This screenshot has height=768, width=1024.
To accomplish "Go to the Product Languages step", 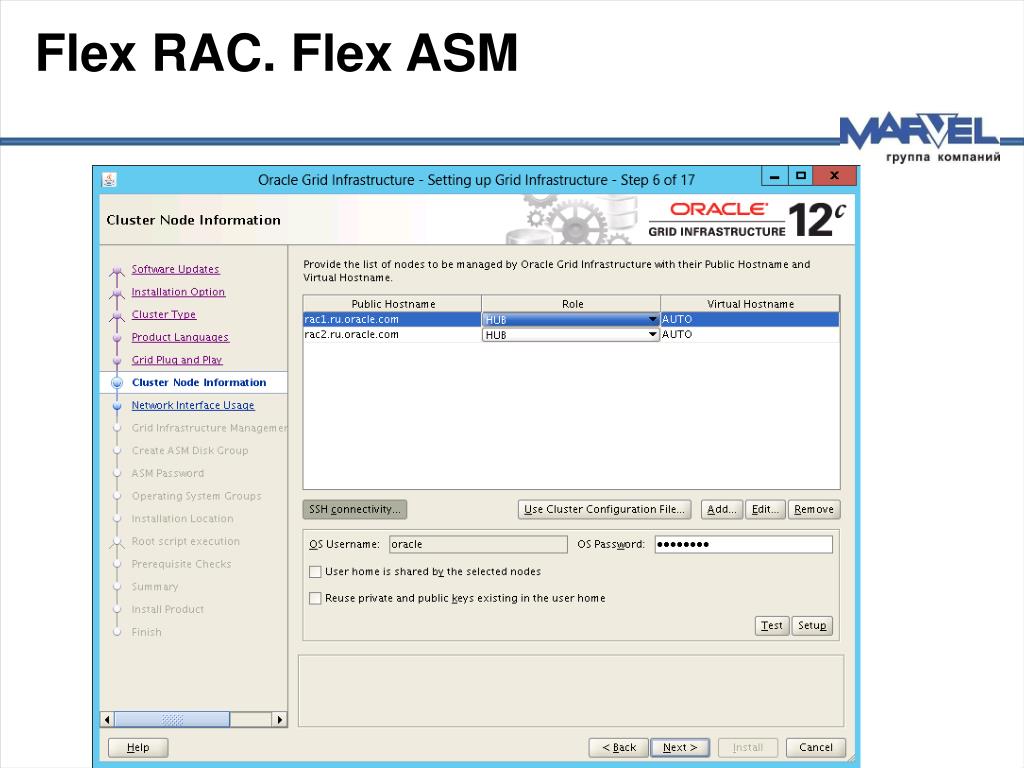I will [180, 337].
